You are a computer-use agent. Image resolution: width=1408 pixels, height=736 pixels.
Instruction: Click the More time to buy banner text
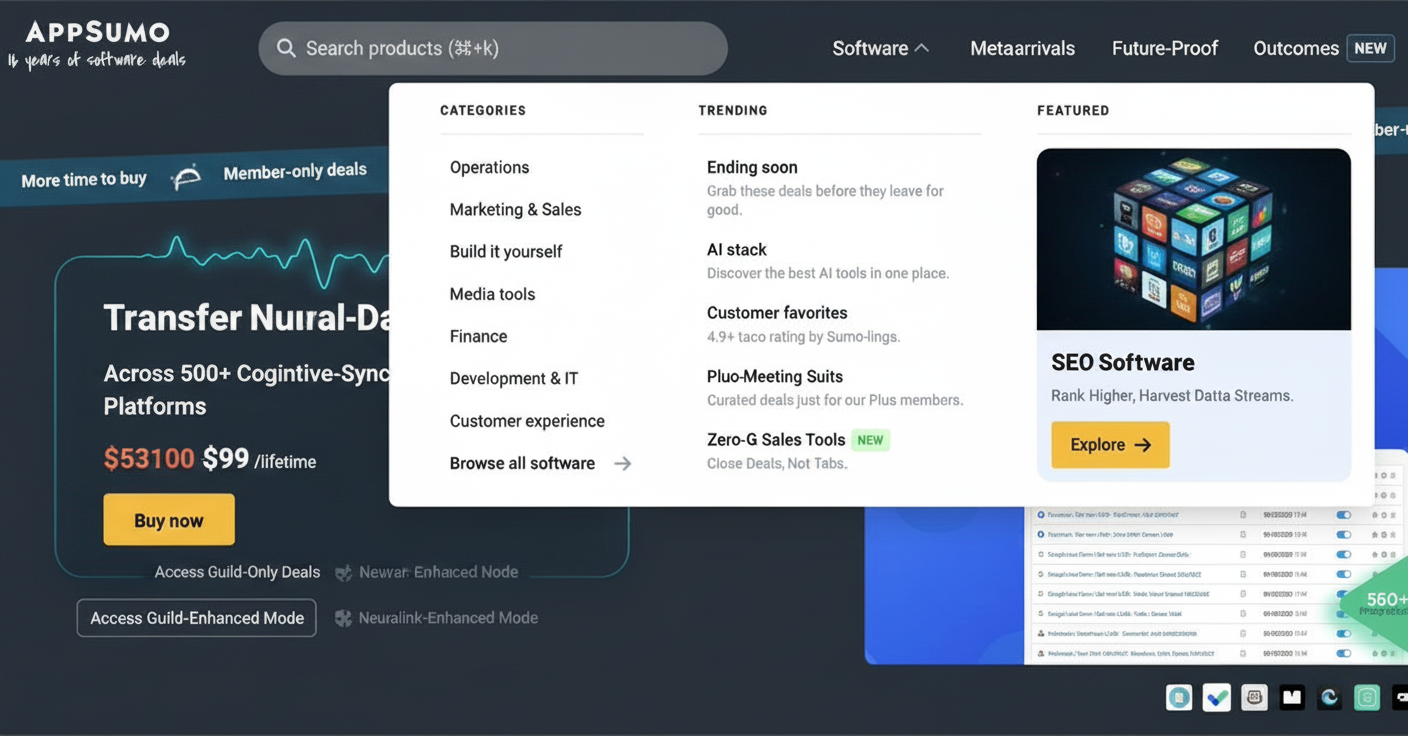pos(84,180)
